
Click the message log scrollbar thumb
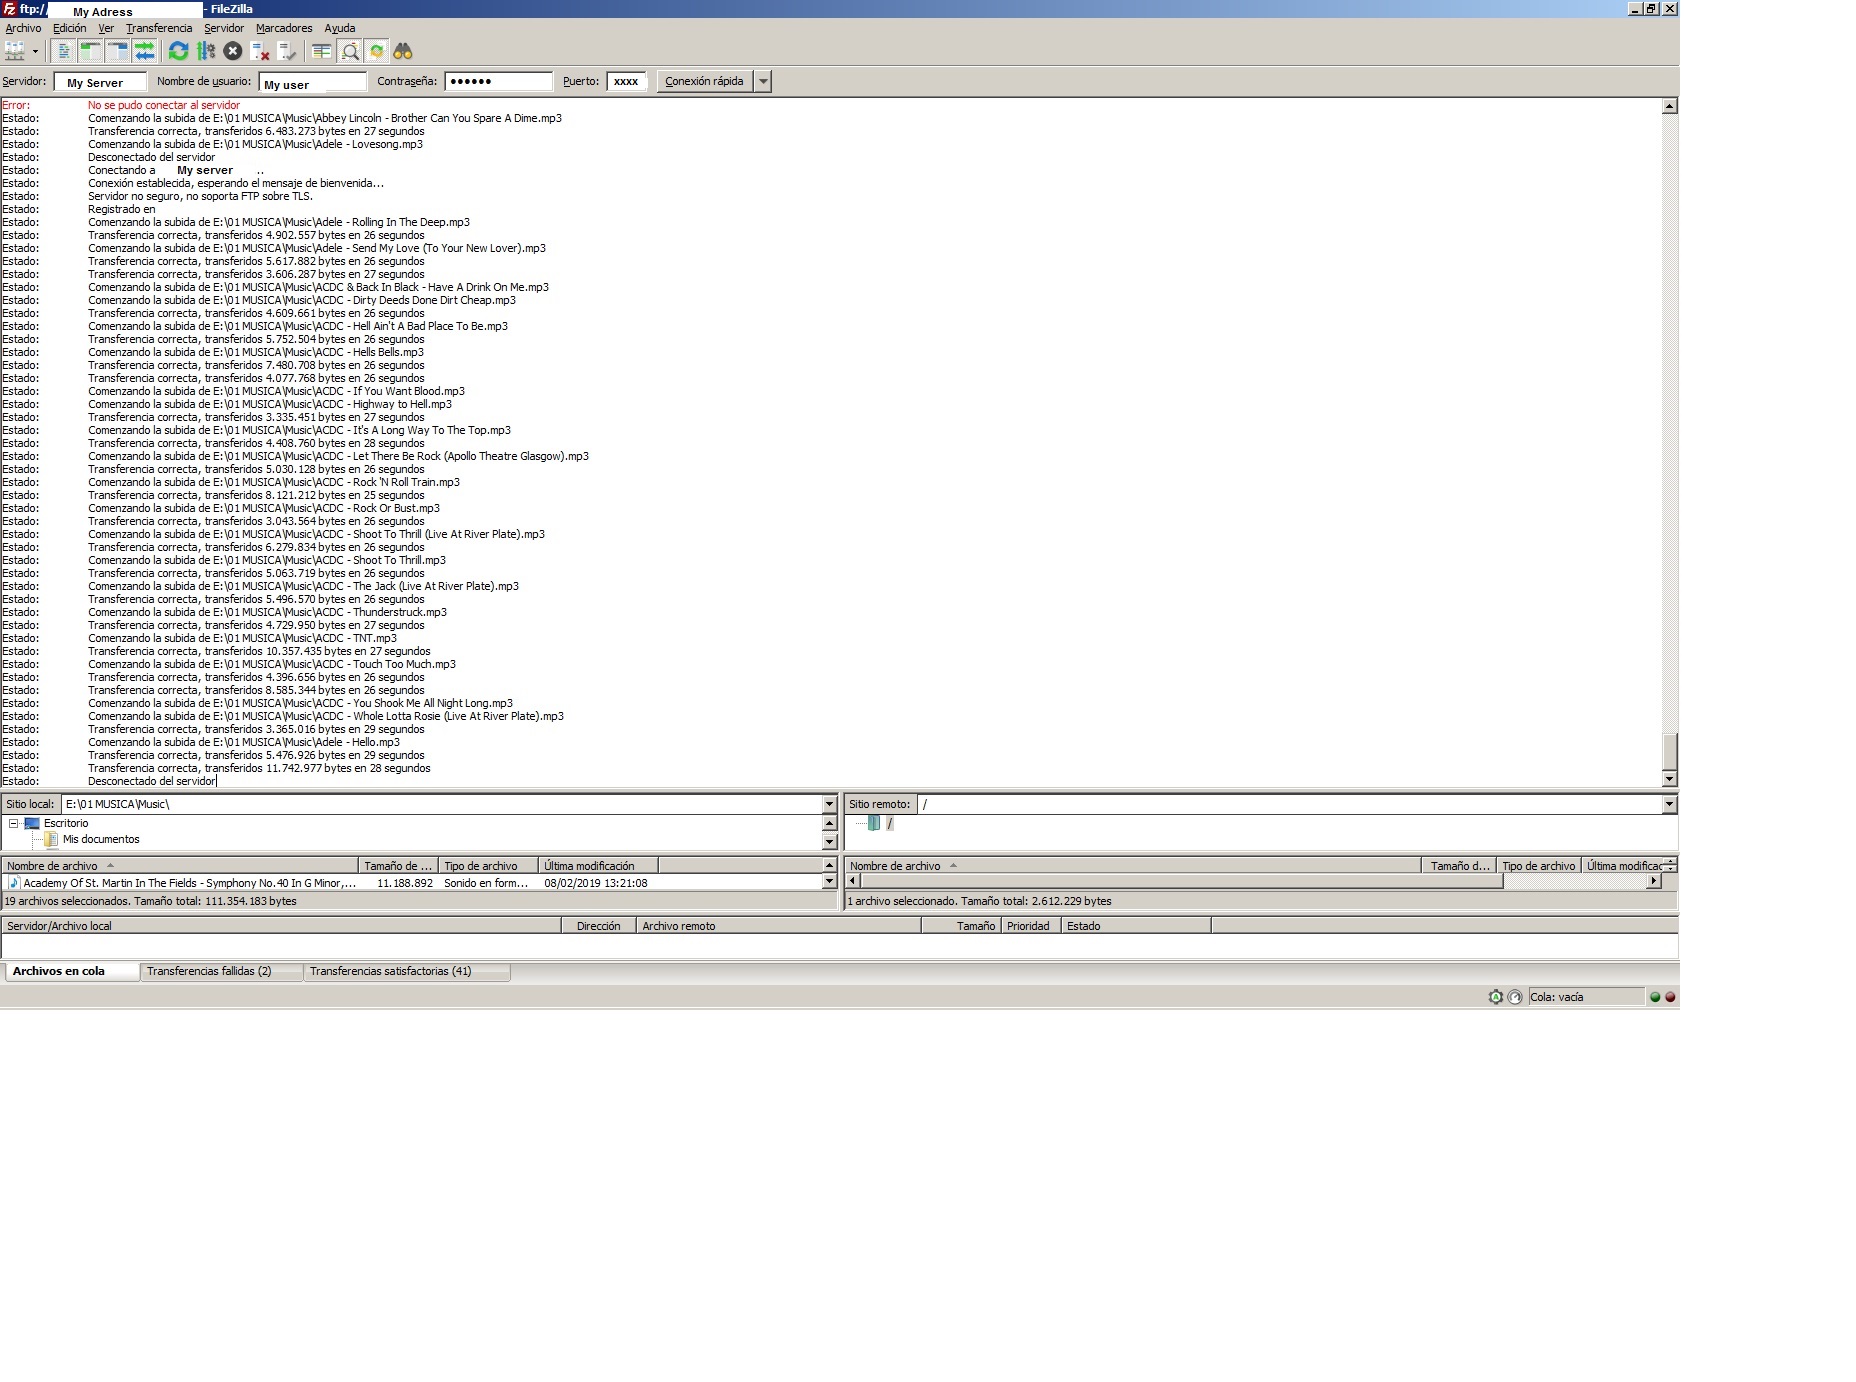(1669, 752)
